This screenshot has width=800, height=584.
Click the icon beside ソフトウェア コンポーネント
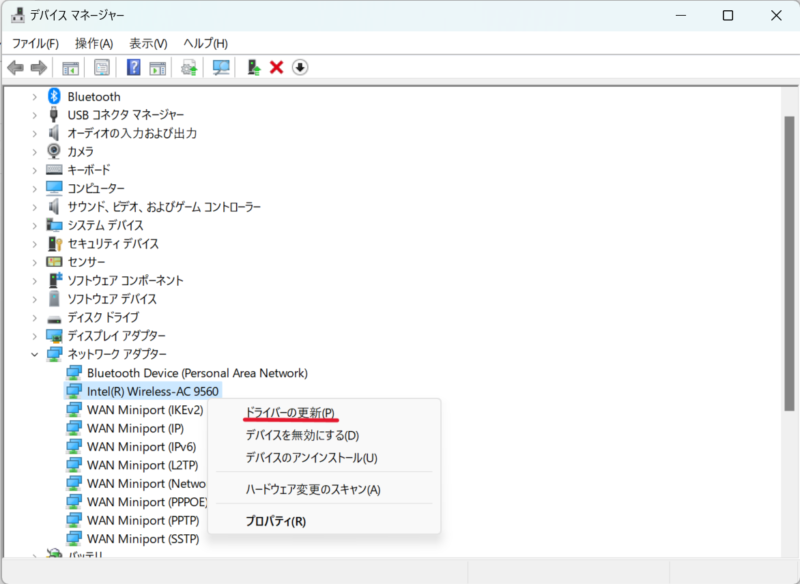(54, 280)
